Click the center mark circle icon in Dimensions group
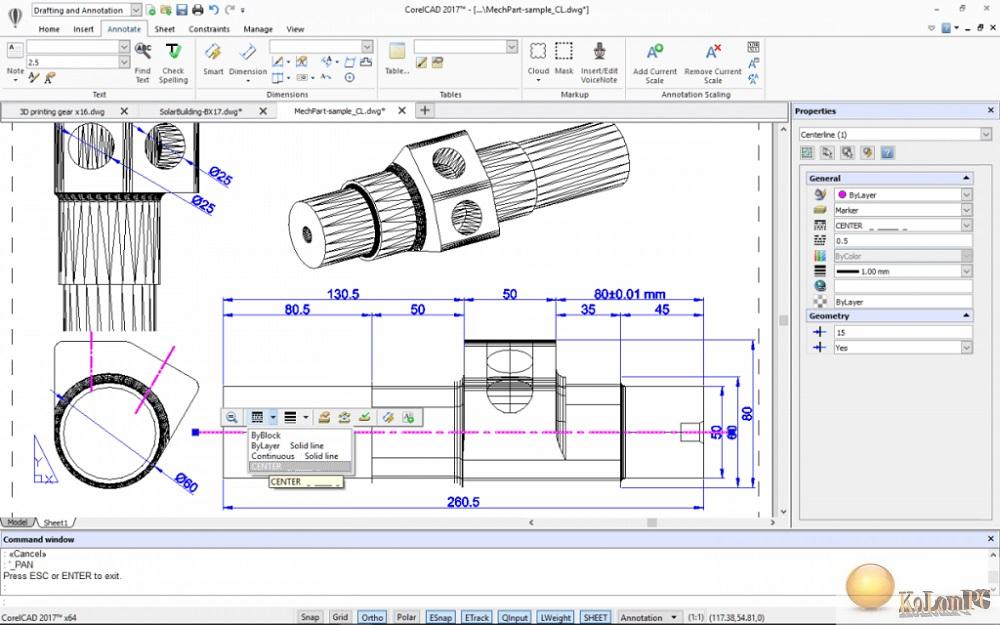The image size is (1000, 625). point(349,77)
